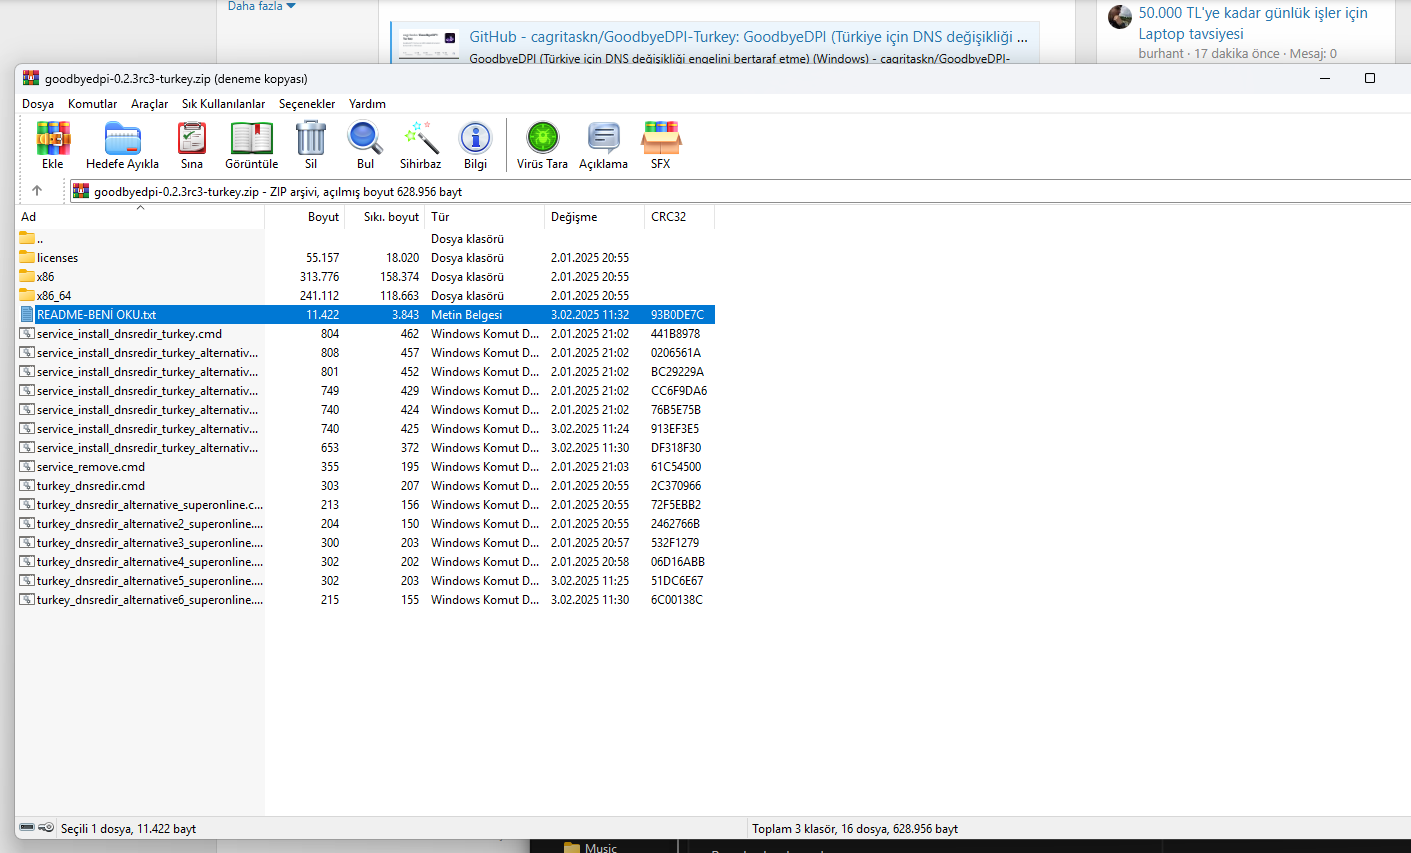Open the Komutlar menu

click(x=92, y=104)
